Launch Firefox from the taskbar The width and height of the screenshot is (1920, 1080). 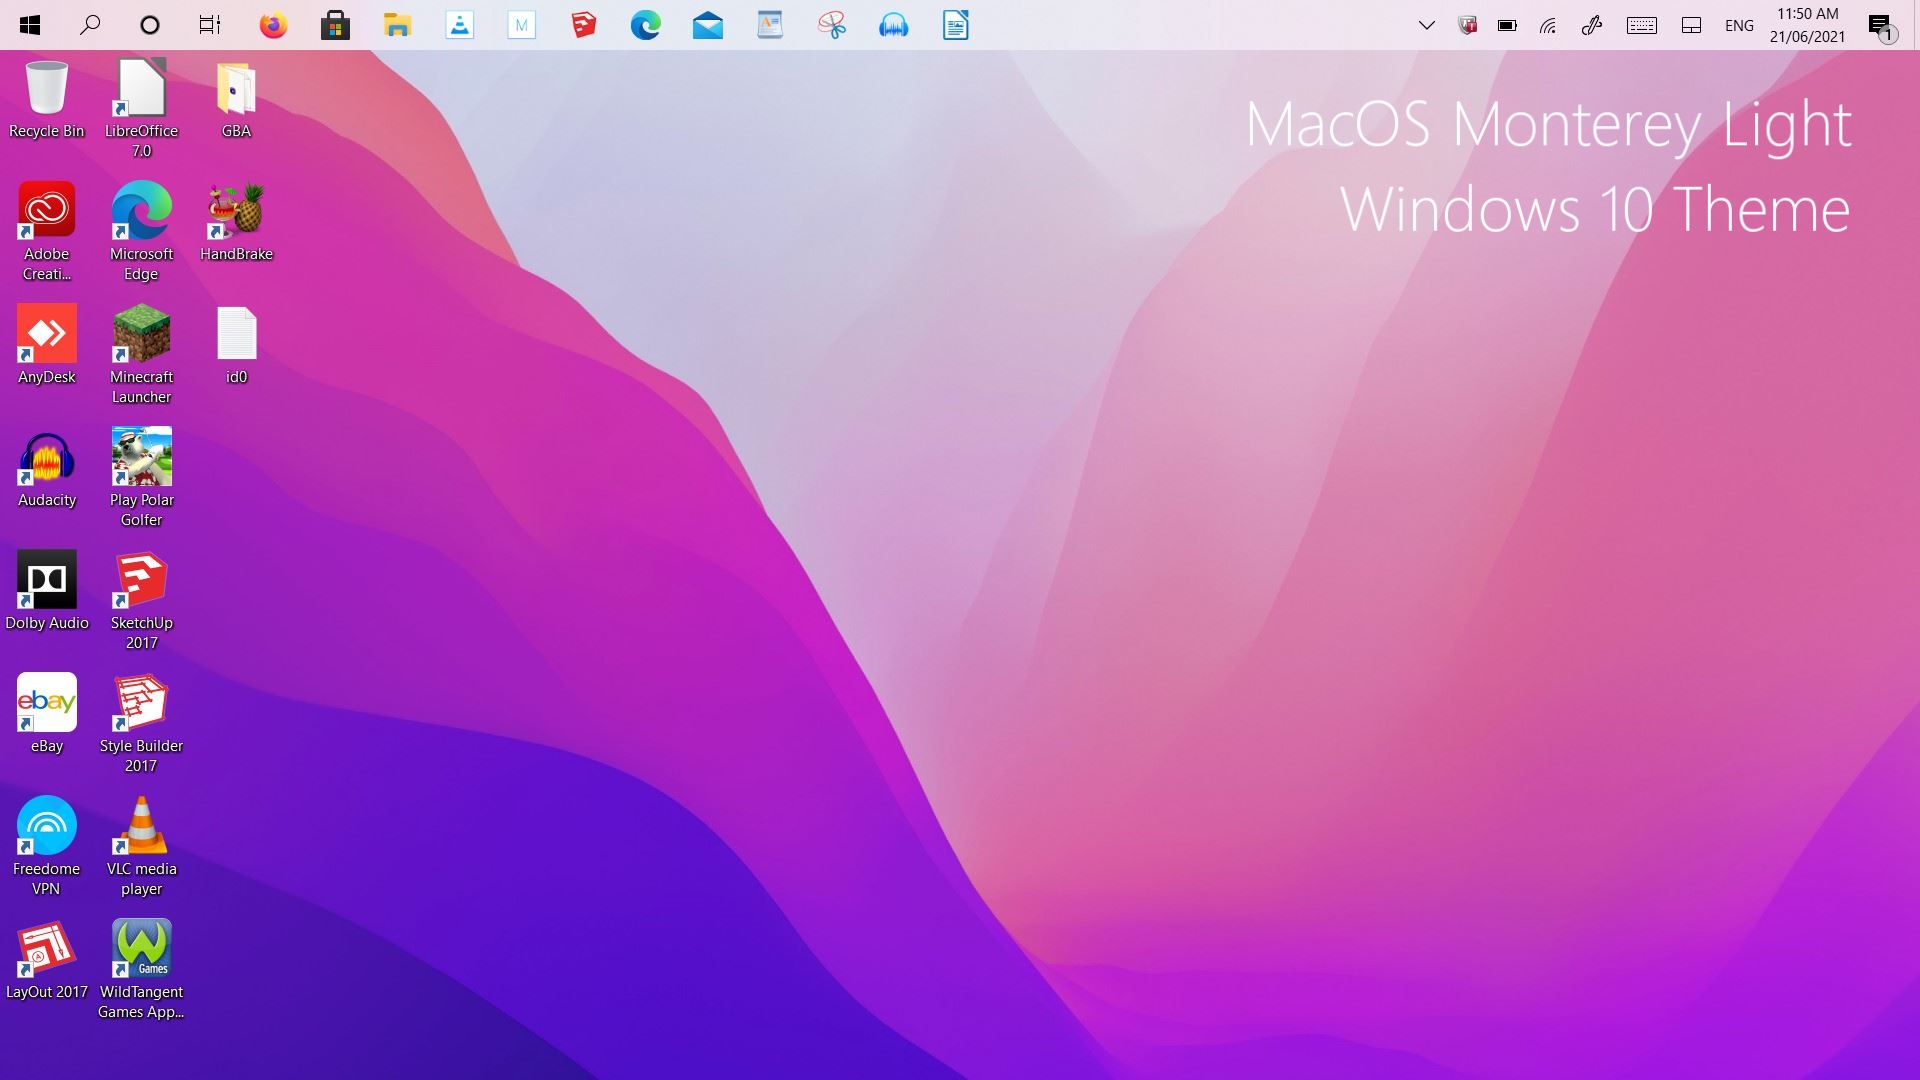[273, 25]
